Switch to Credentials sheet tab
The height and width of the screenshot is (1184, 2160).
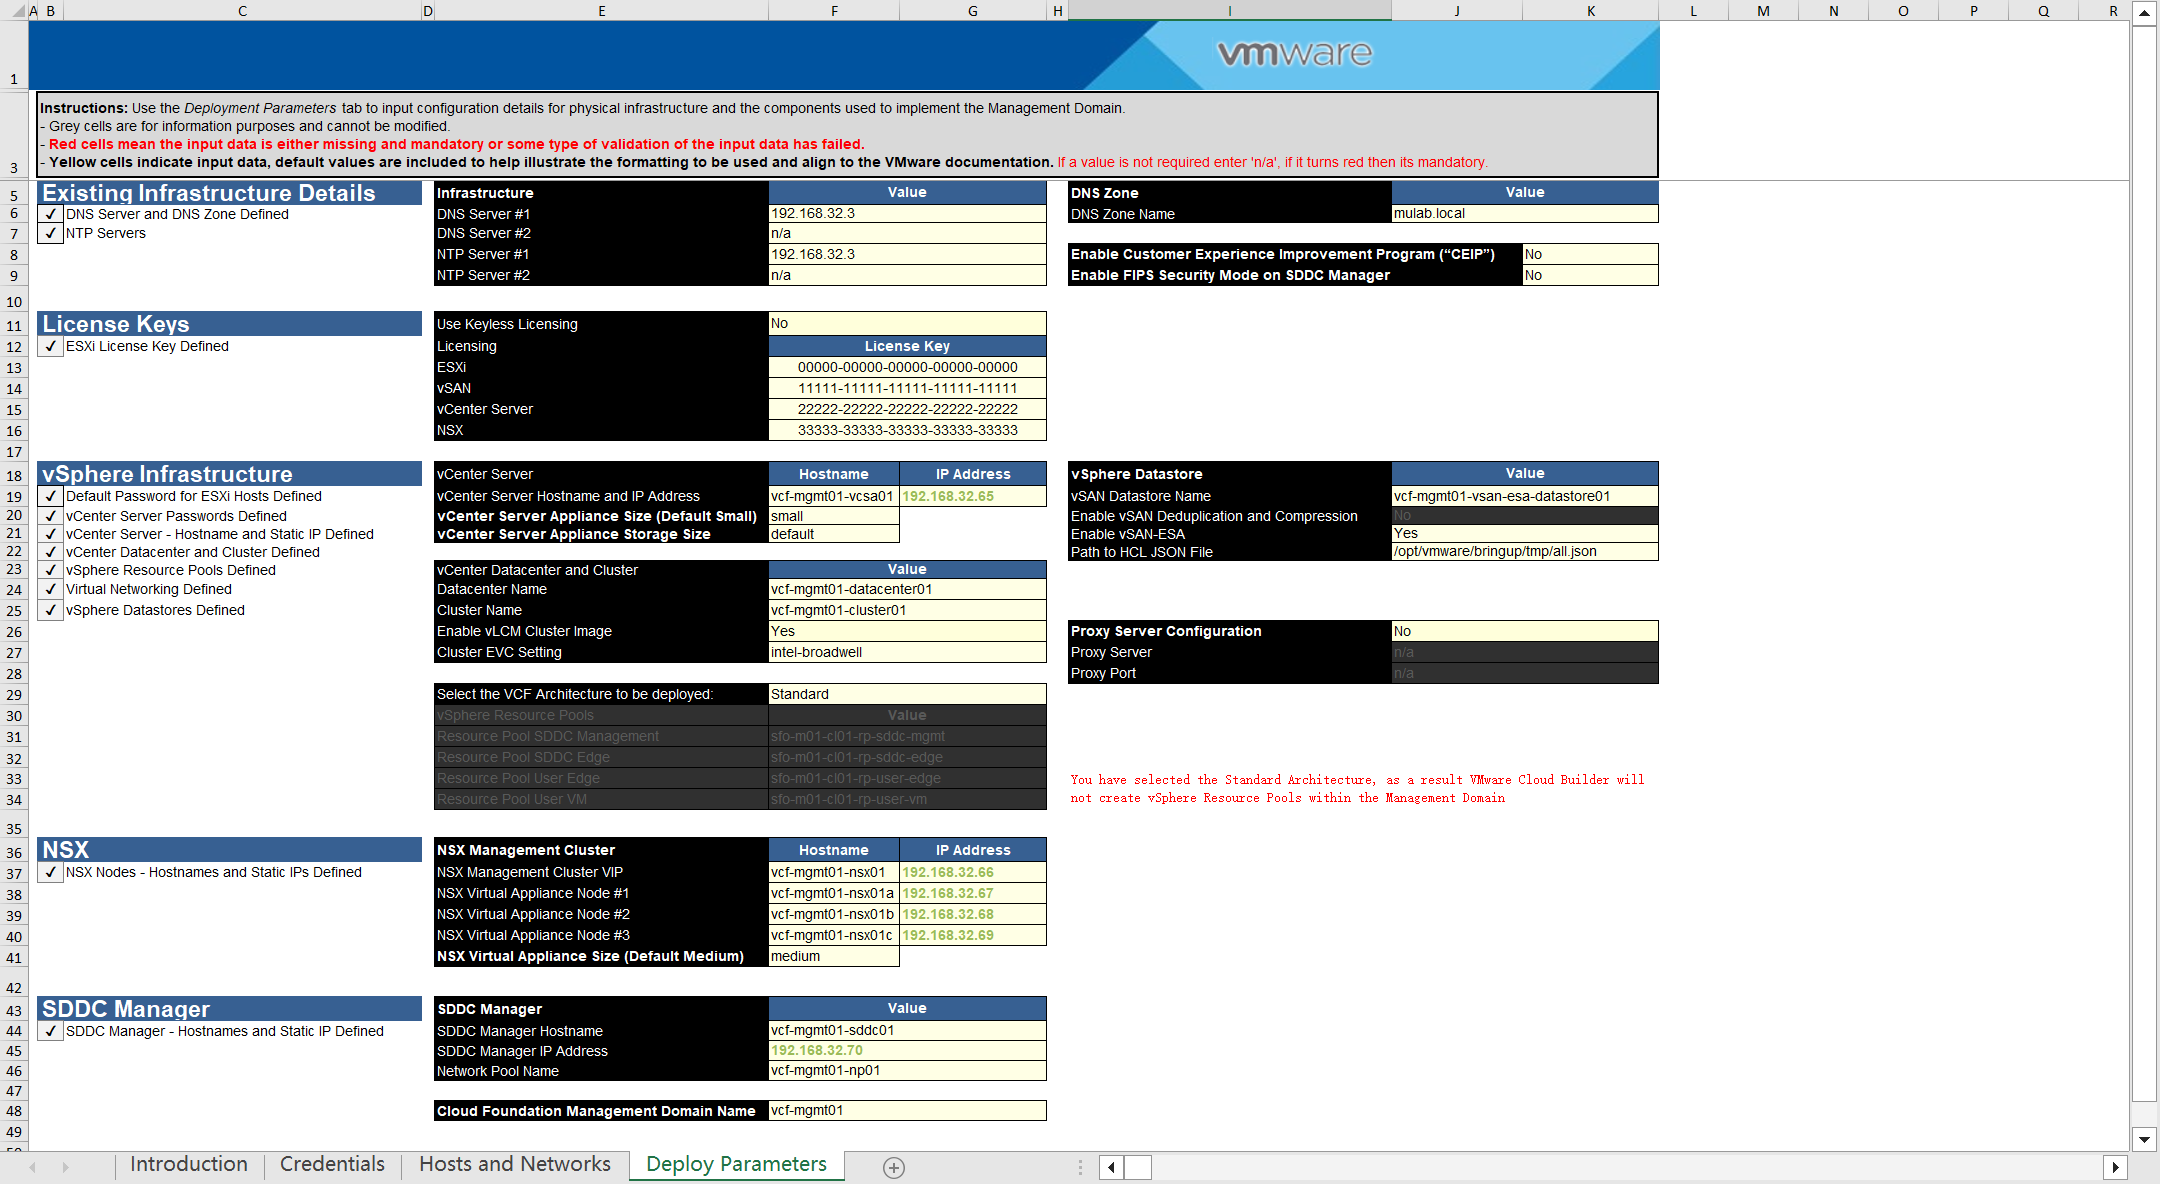click(x=332, y=1165)
